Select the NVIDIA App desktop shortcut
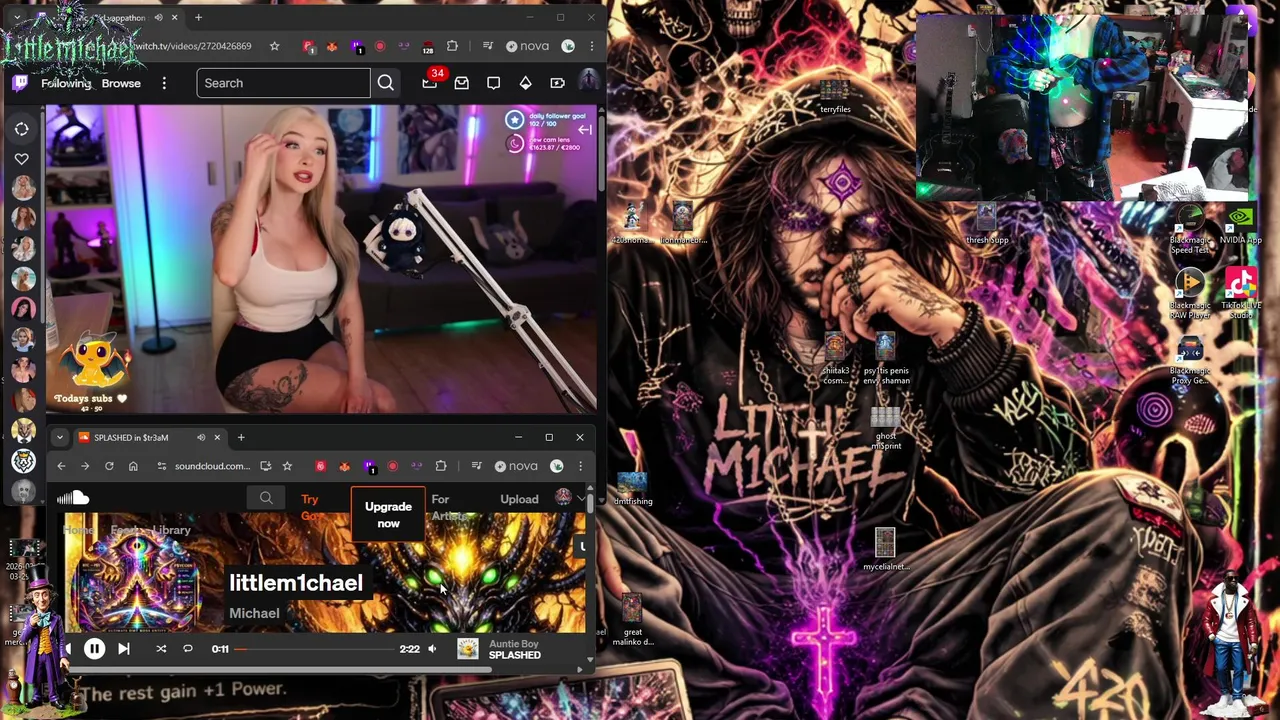This screenshot has width=1280, height=720. click(x=1240, y=225)
